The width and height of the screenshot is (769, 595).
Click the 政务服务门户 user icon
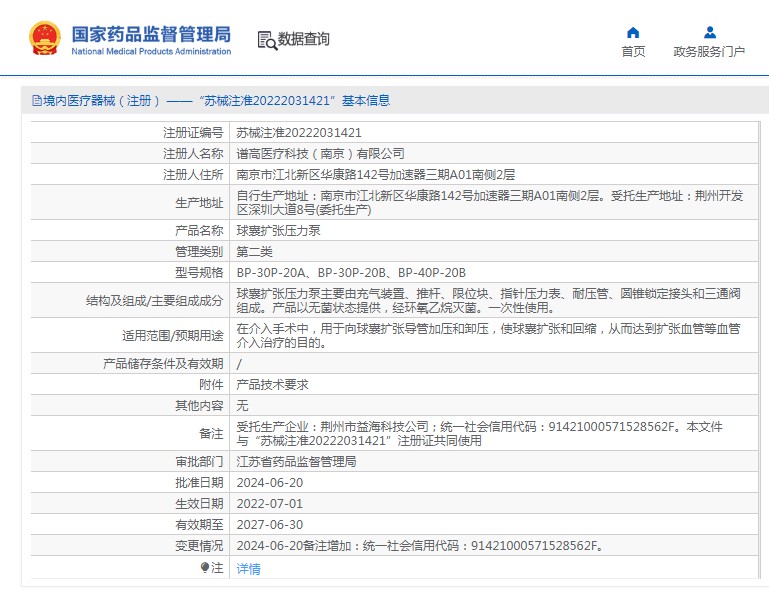click(x=710, y=33)
